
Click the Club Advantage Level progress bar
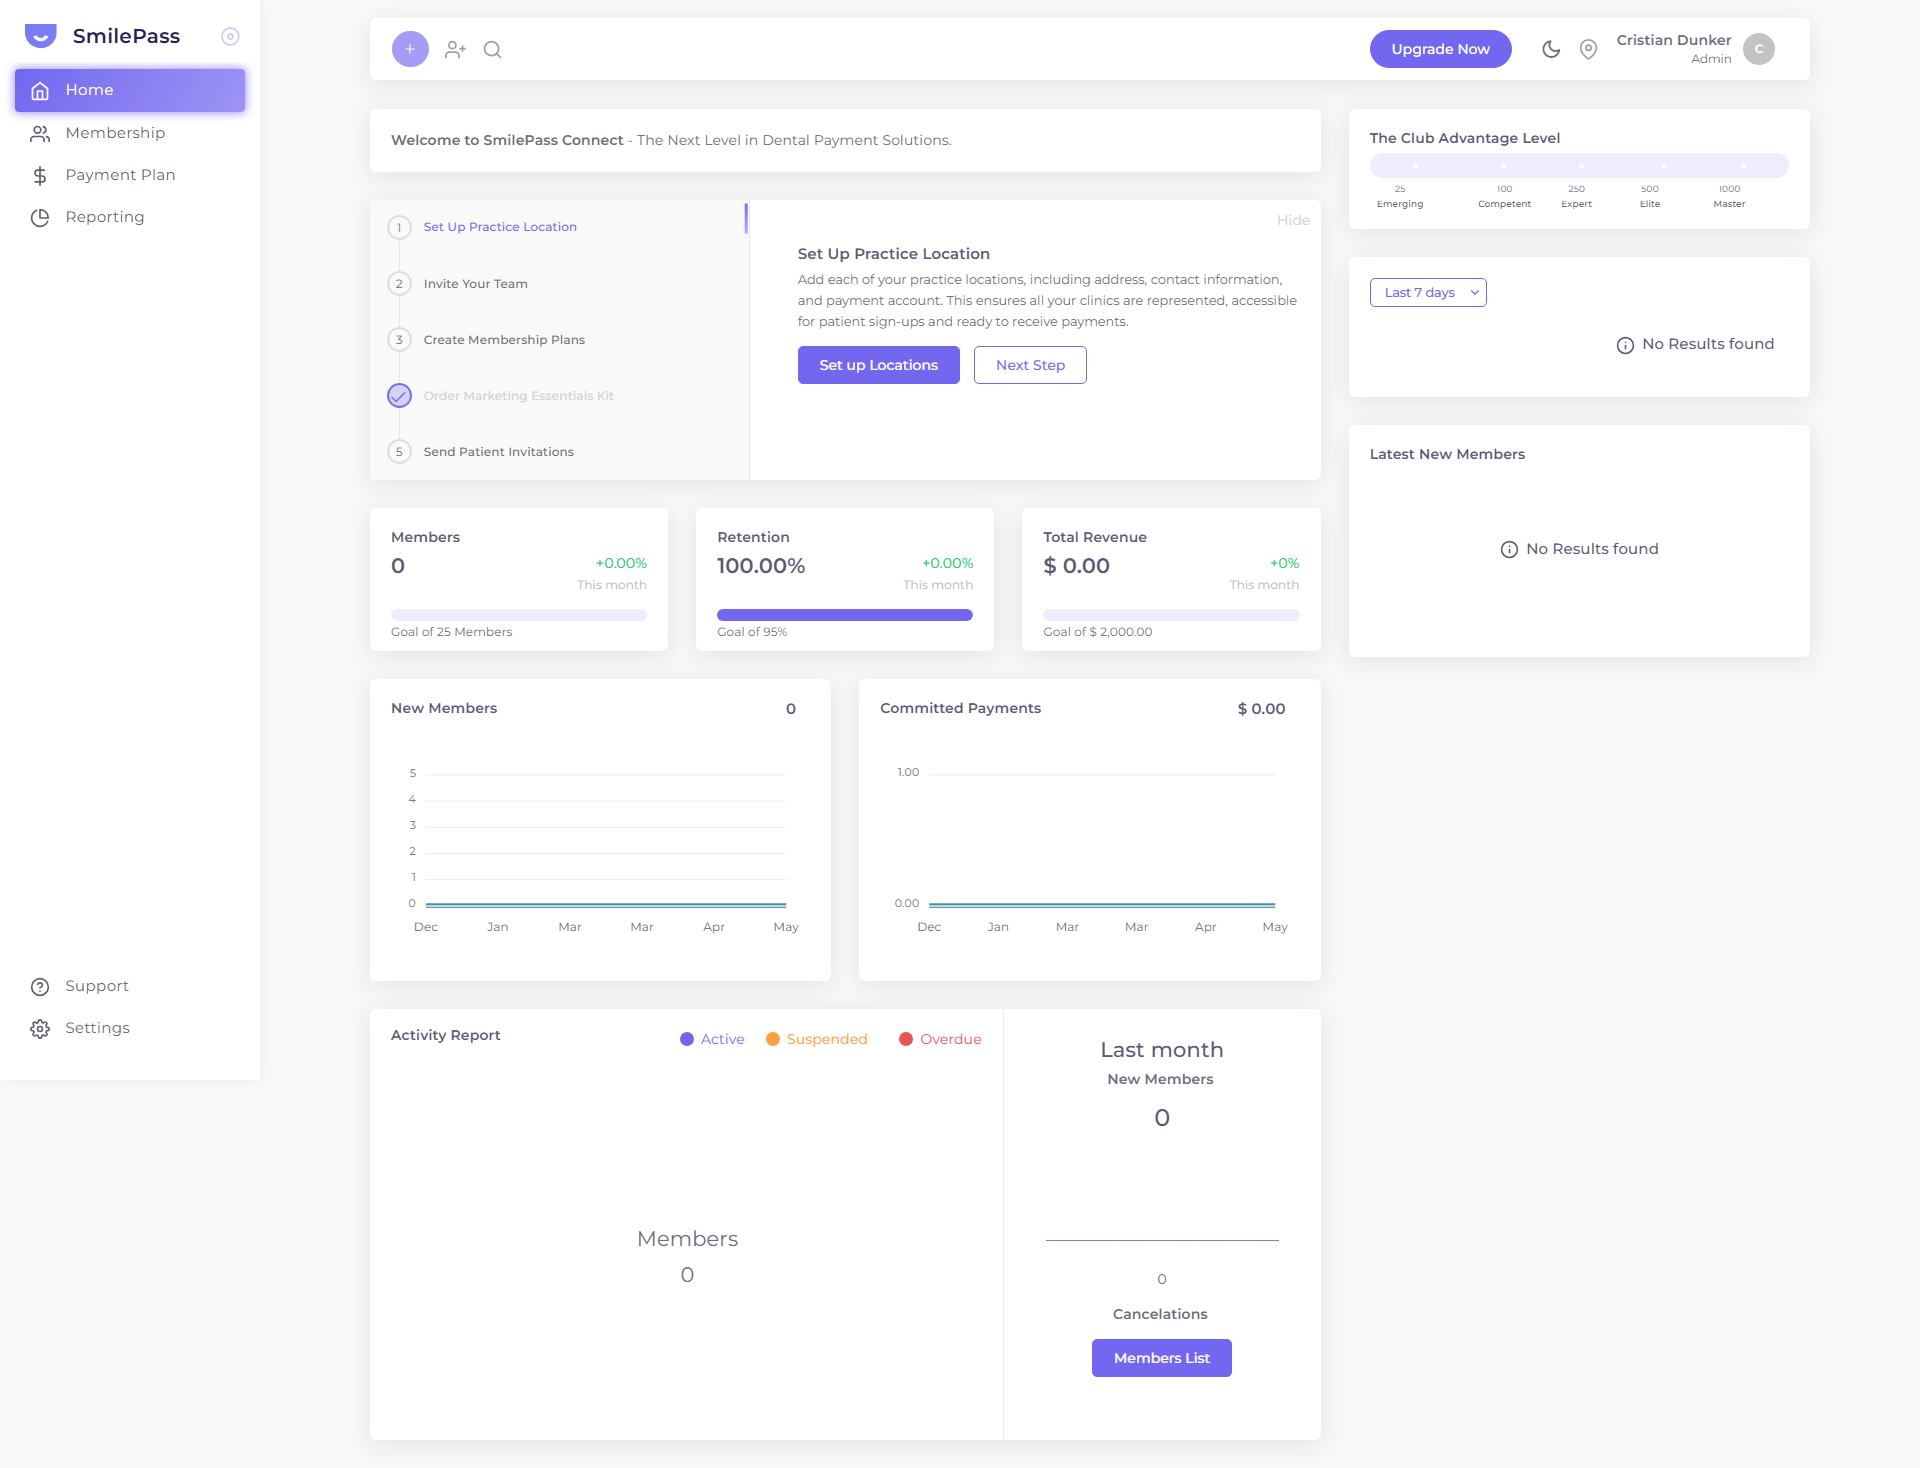1579,166
